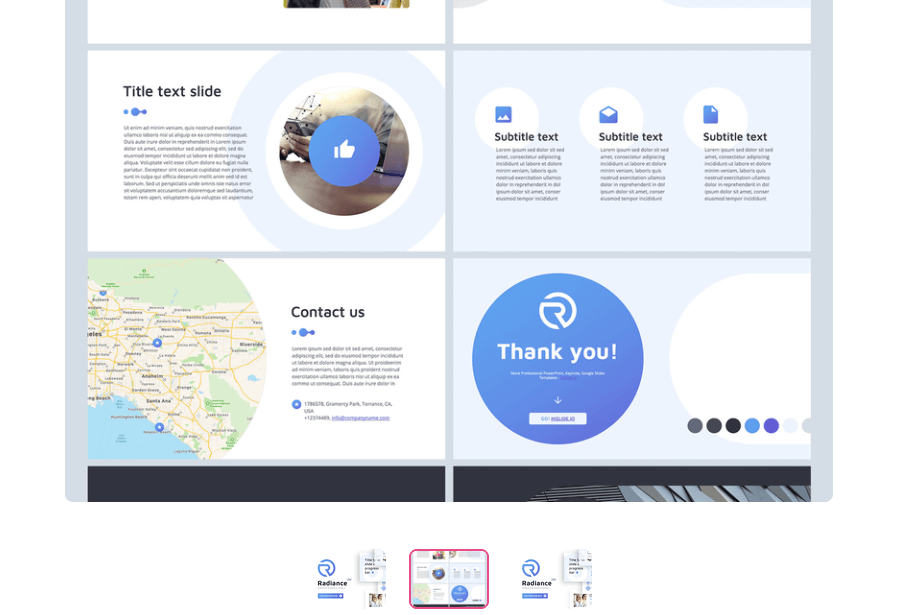Click the document icon above the third Subtitle text
This screenshot has height=615, width=923.
[x=711, y=115]
